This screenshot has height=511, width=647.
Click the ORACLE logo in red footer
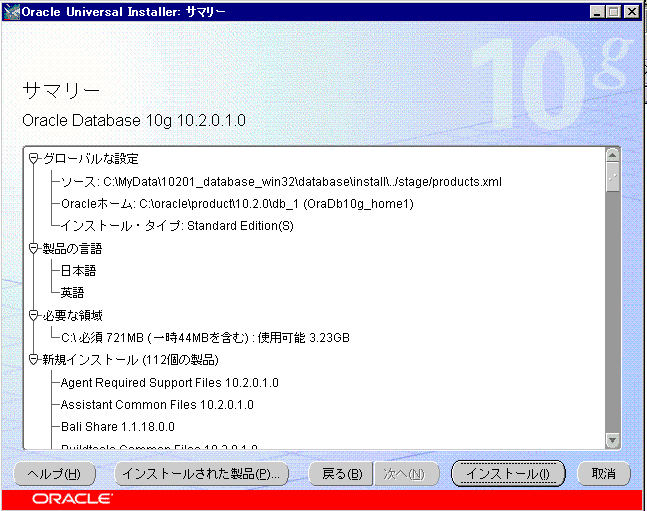pos(72,499)
